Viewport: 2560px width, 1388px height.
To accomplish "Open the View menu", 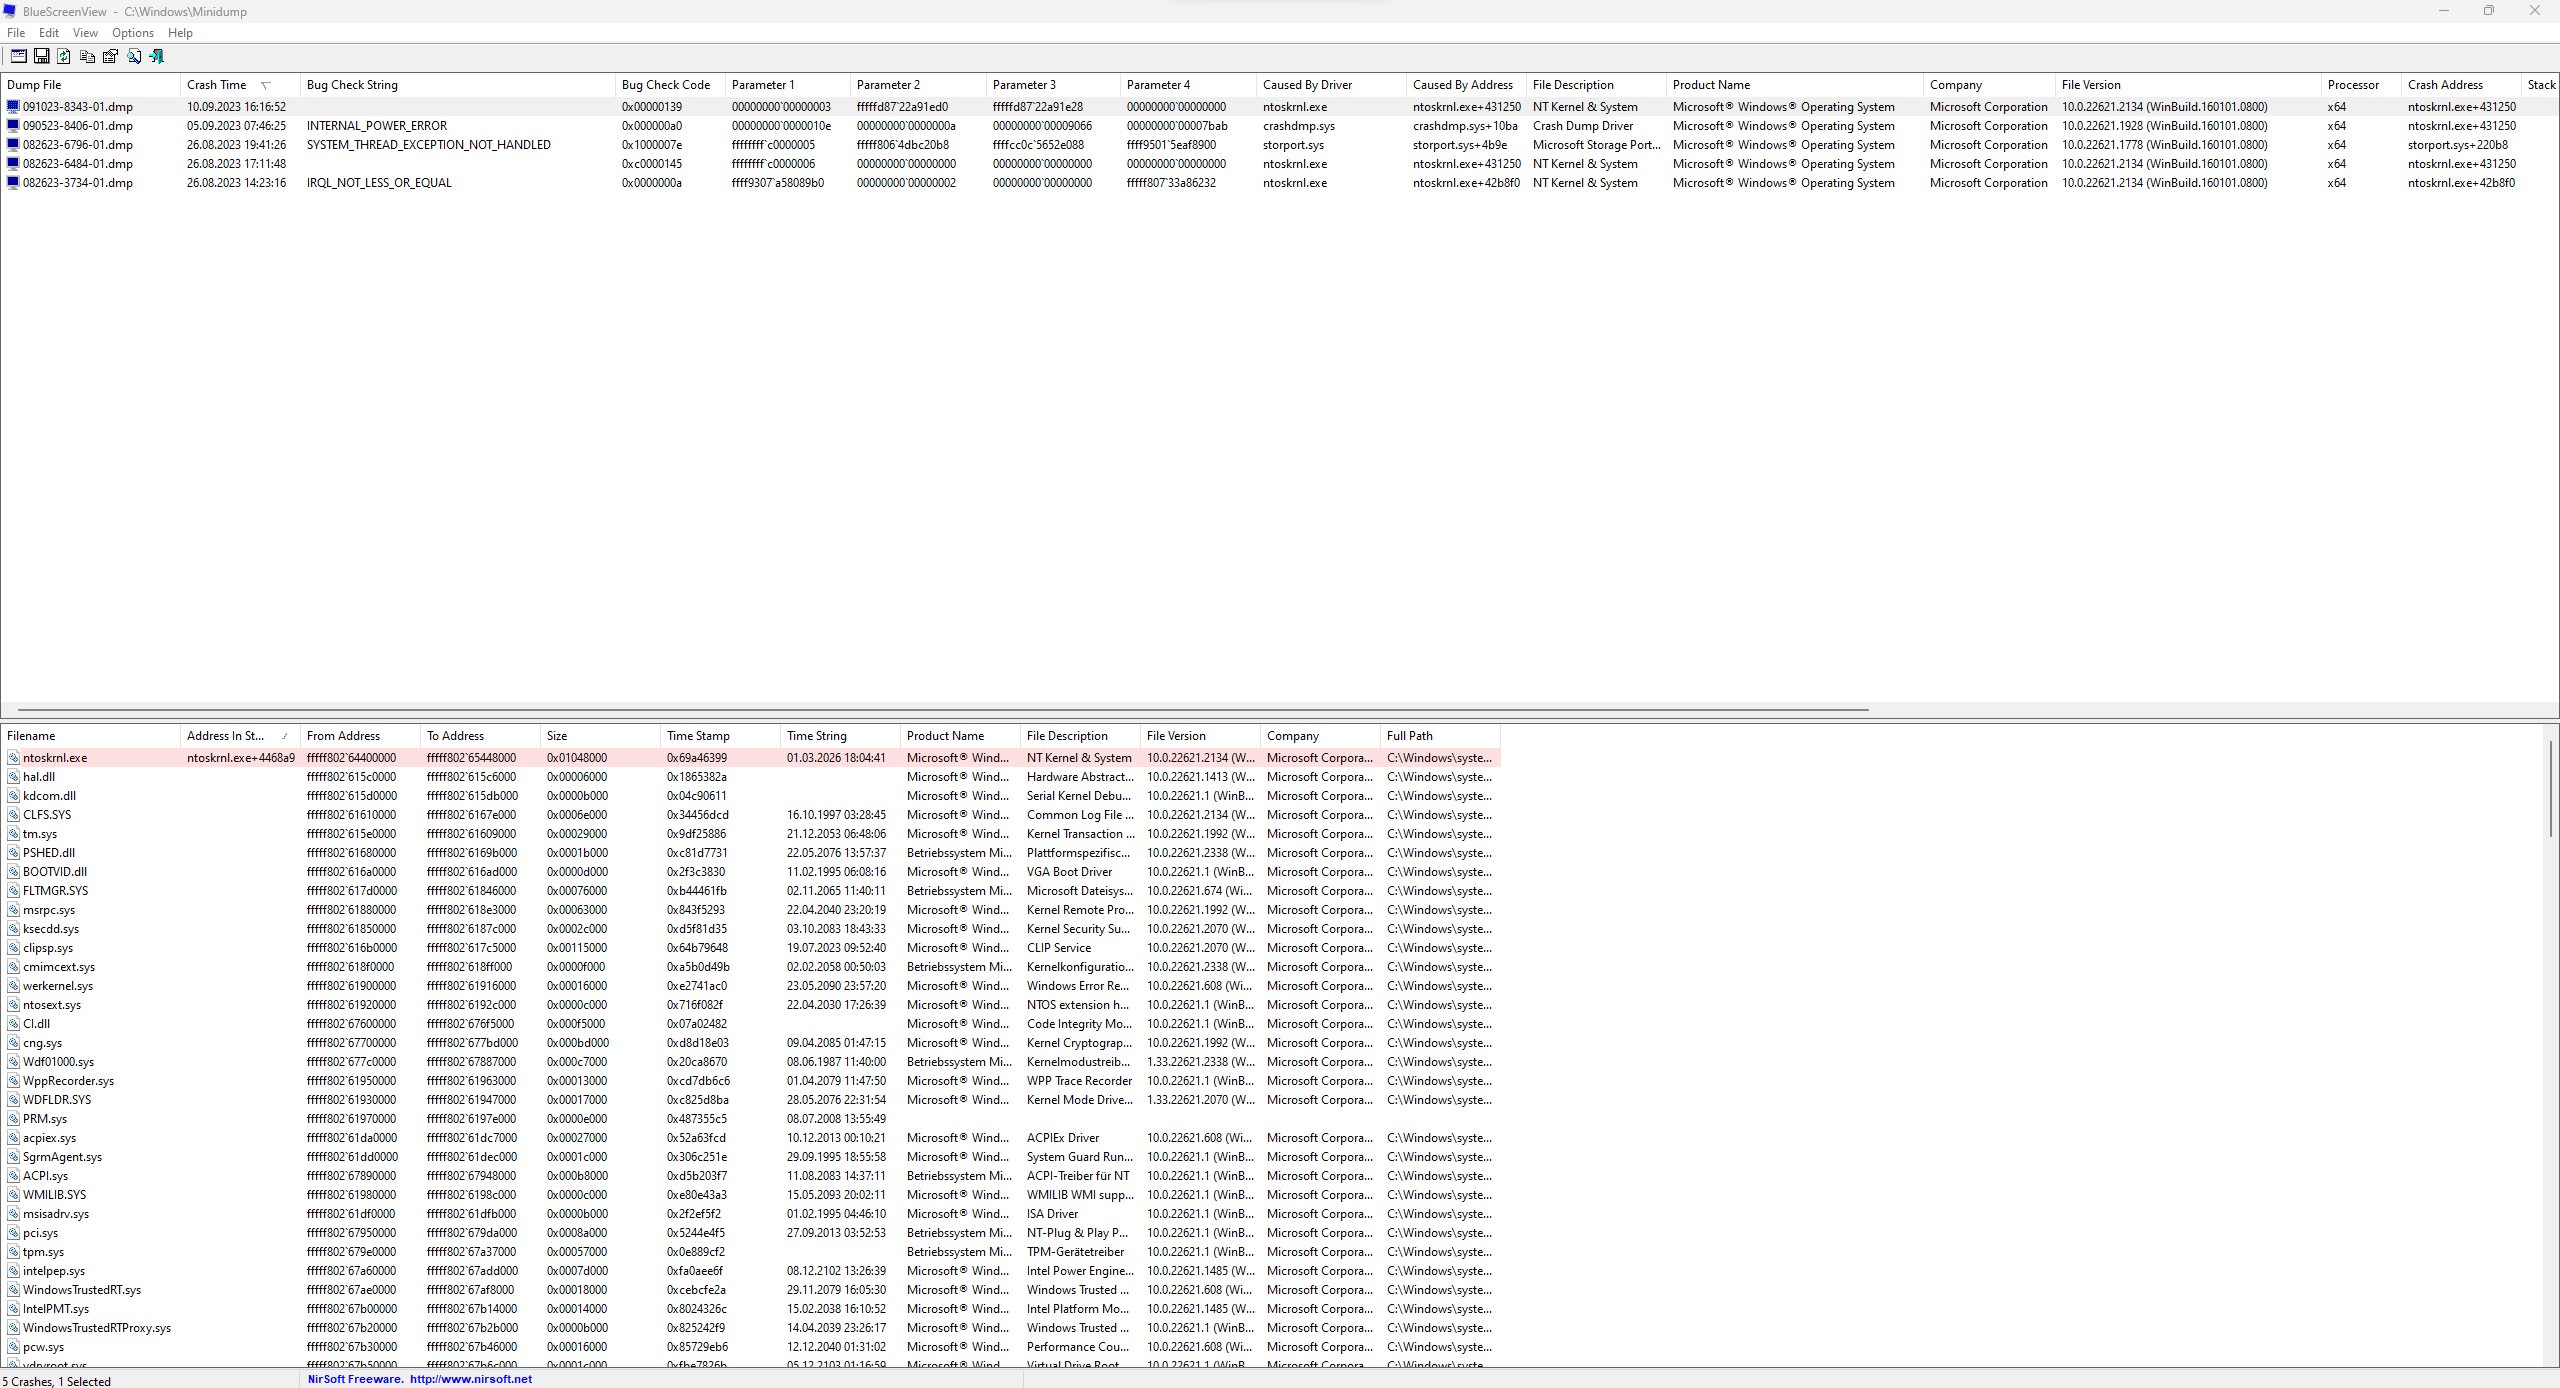I will coord(85,32).
